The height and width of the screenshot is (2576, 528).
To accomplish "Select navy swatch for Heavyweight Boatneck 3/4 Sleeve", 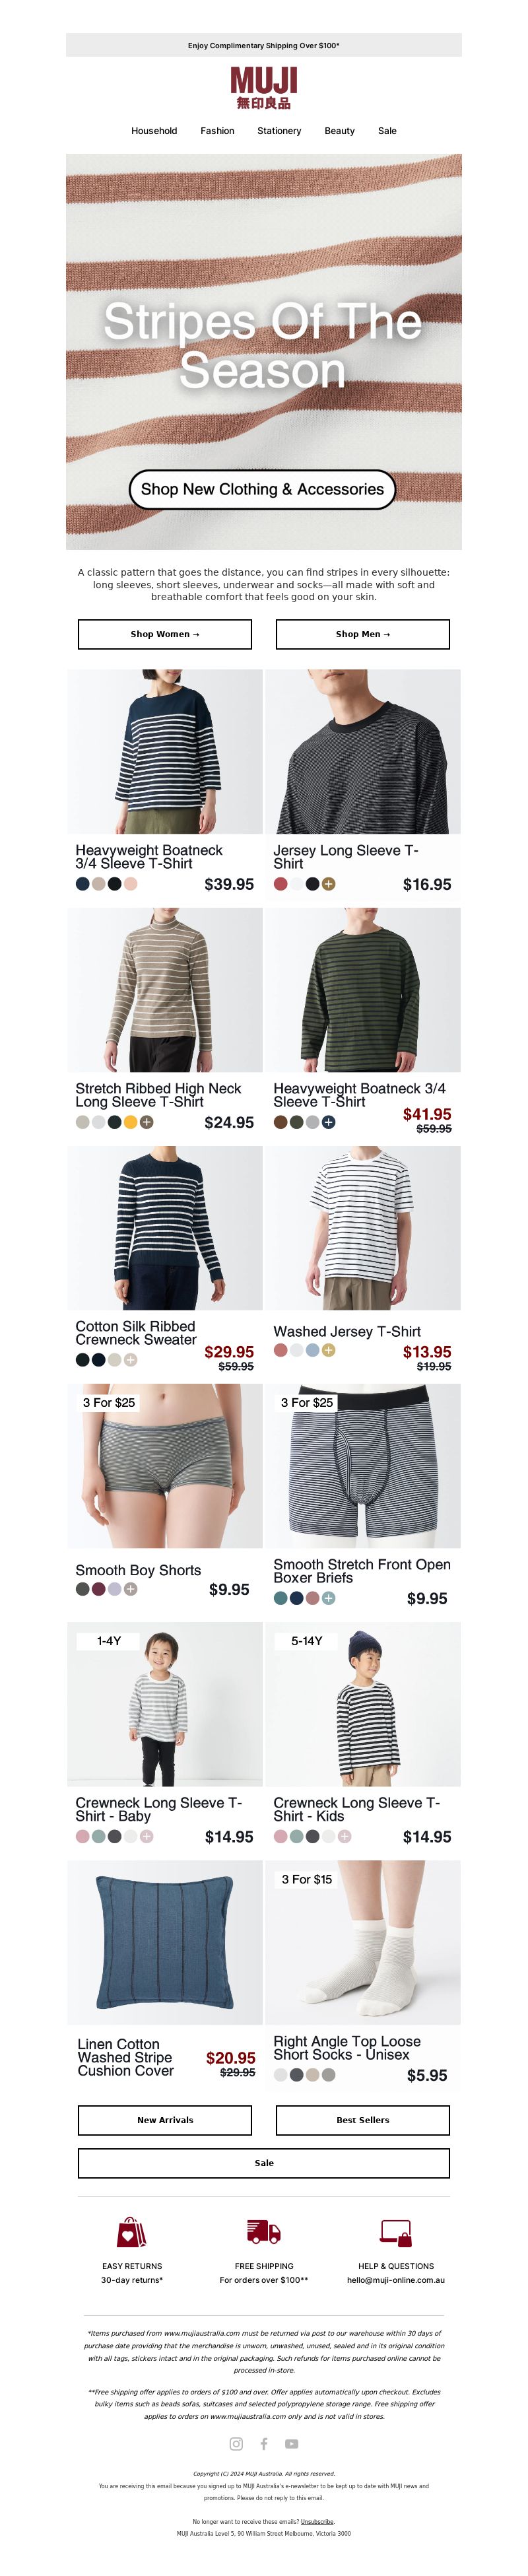I will [83, 884].
